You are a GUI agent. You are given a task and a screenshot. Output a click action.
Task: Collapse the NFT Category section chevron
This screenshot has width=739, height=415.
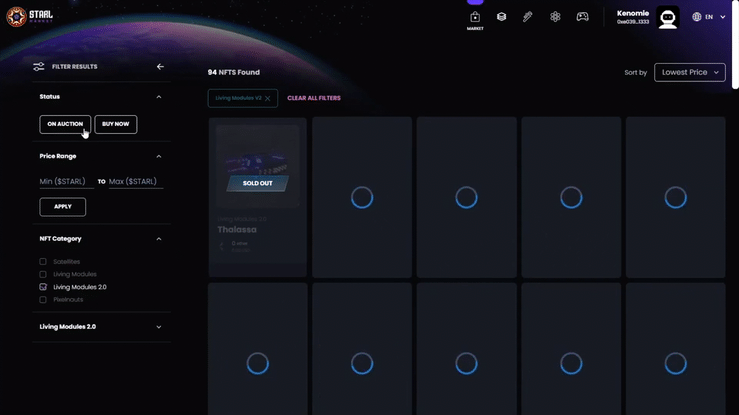(159, 239)
